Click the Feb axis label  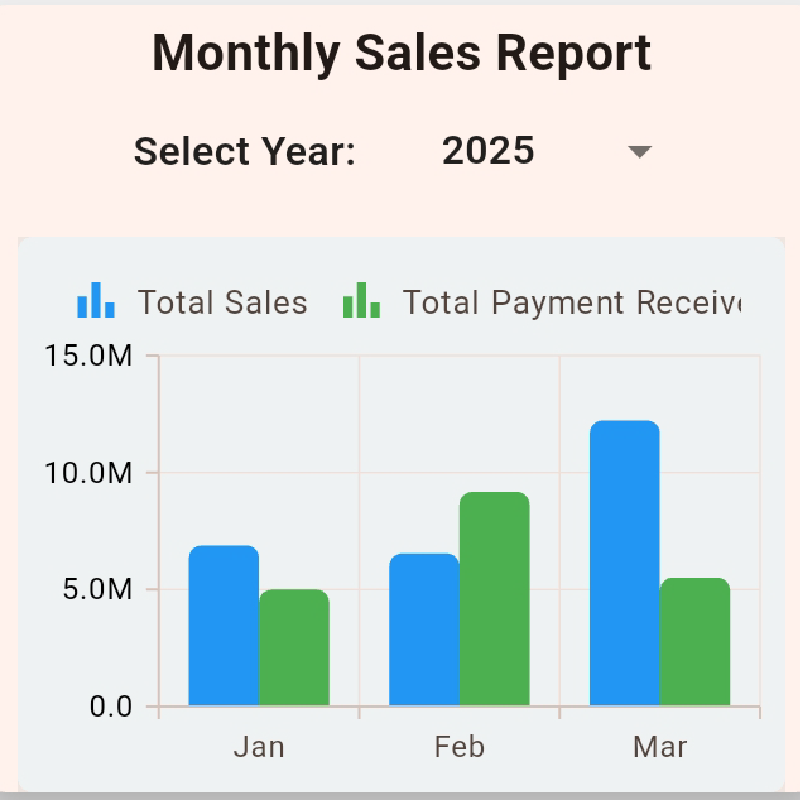pyautogui.click(x=460, y=747)
